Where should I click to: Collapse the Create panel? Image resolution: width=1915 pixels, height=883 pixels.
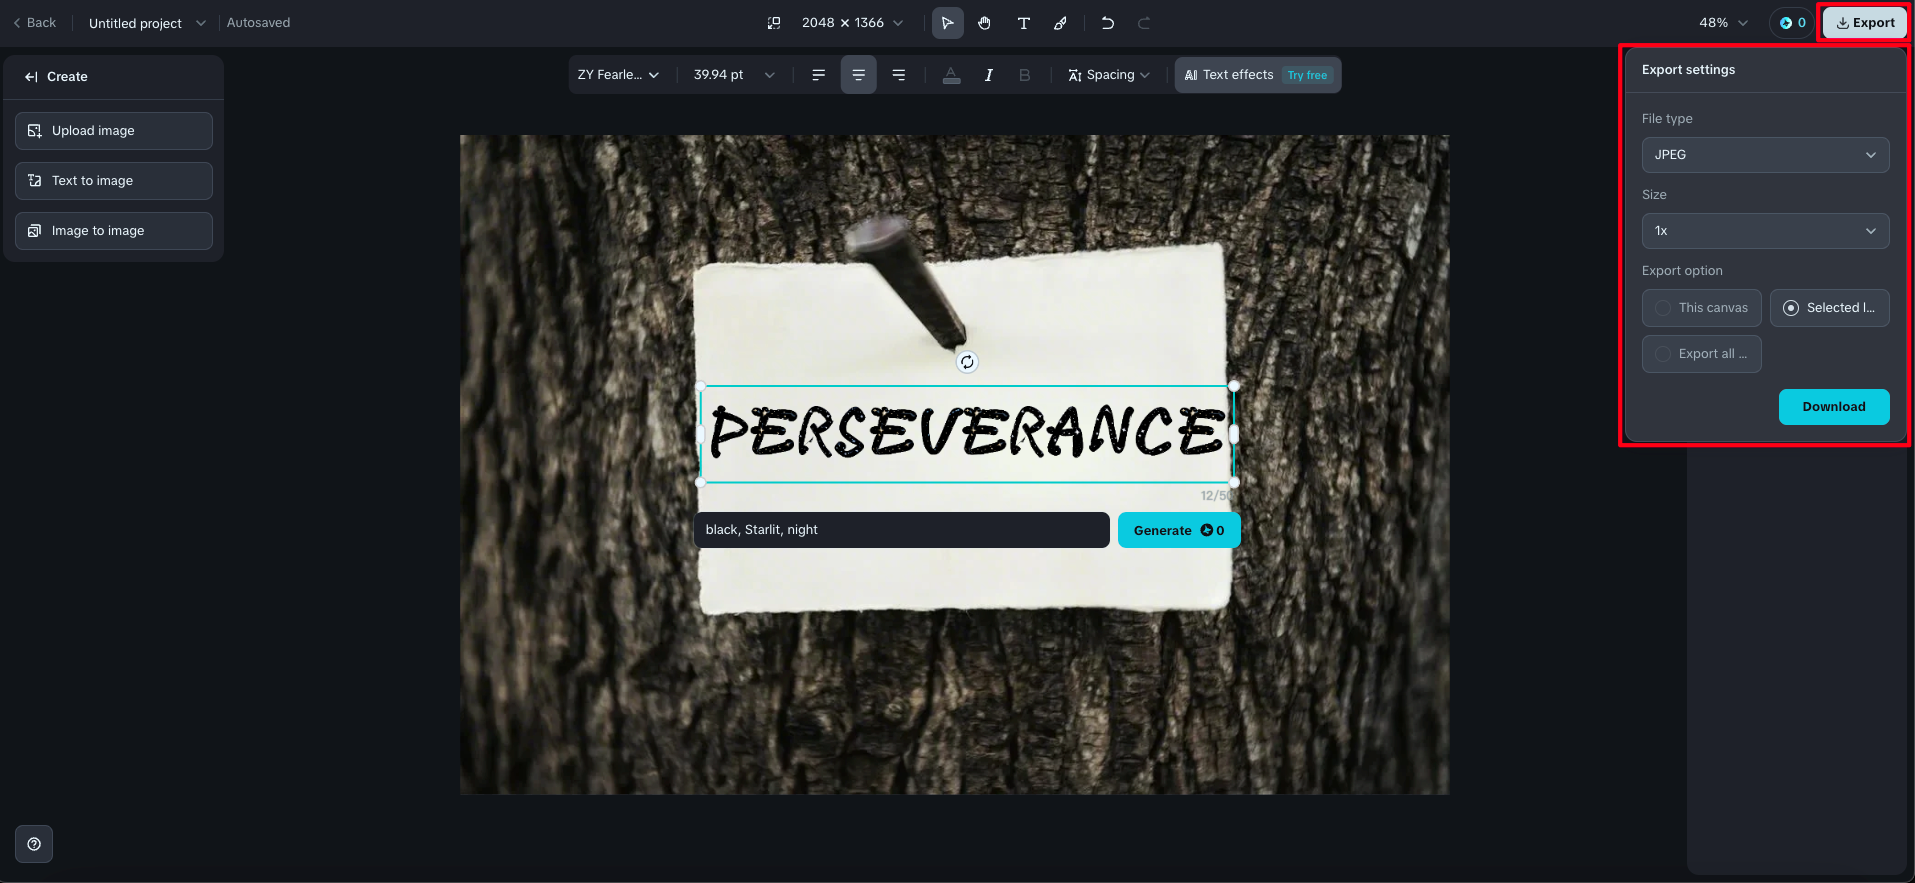tap(31, 77)
